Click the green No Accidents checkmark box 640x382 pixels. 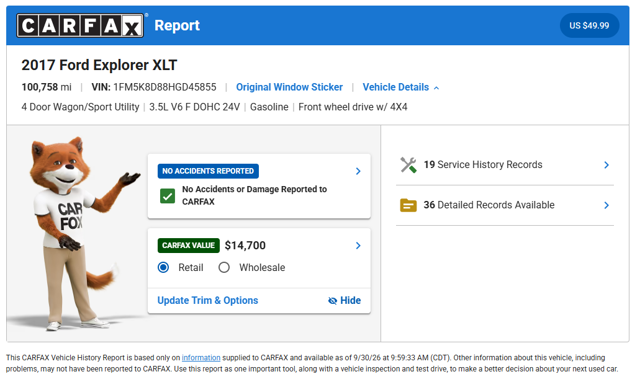[167, 196]
